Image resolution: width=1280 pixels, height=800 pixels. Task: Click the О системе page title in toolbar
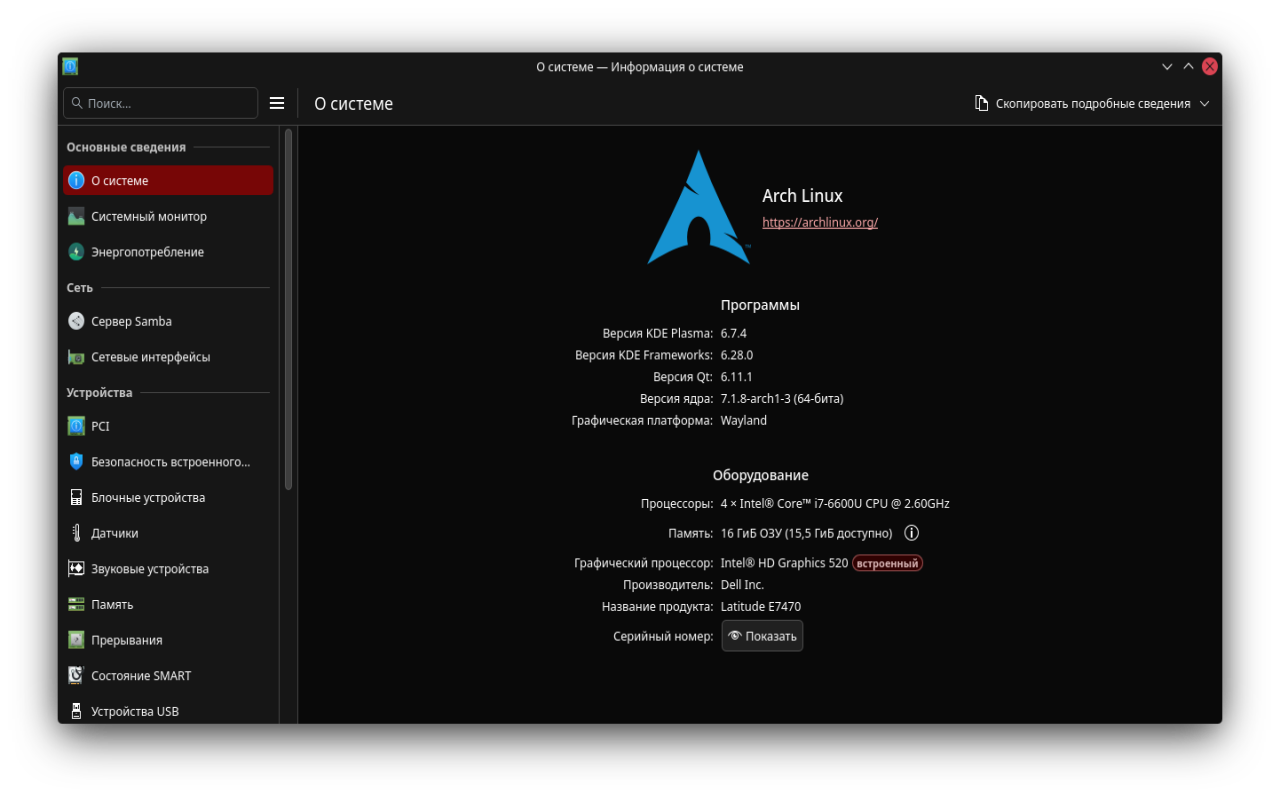[x=354, y=104]
